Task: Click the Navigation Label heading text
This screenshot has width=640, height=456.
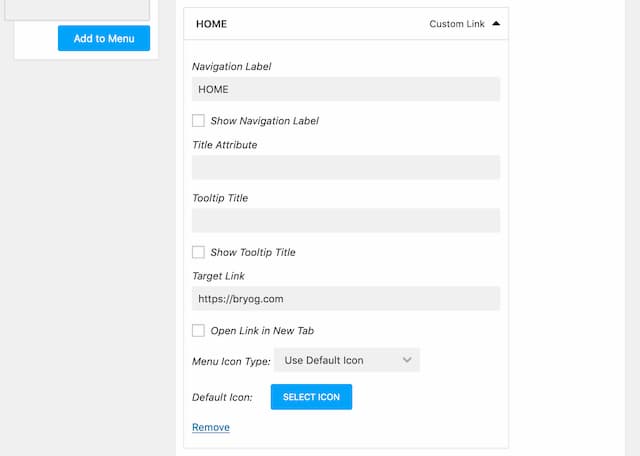Action: click(231, 67)
